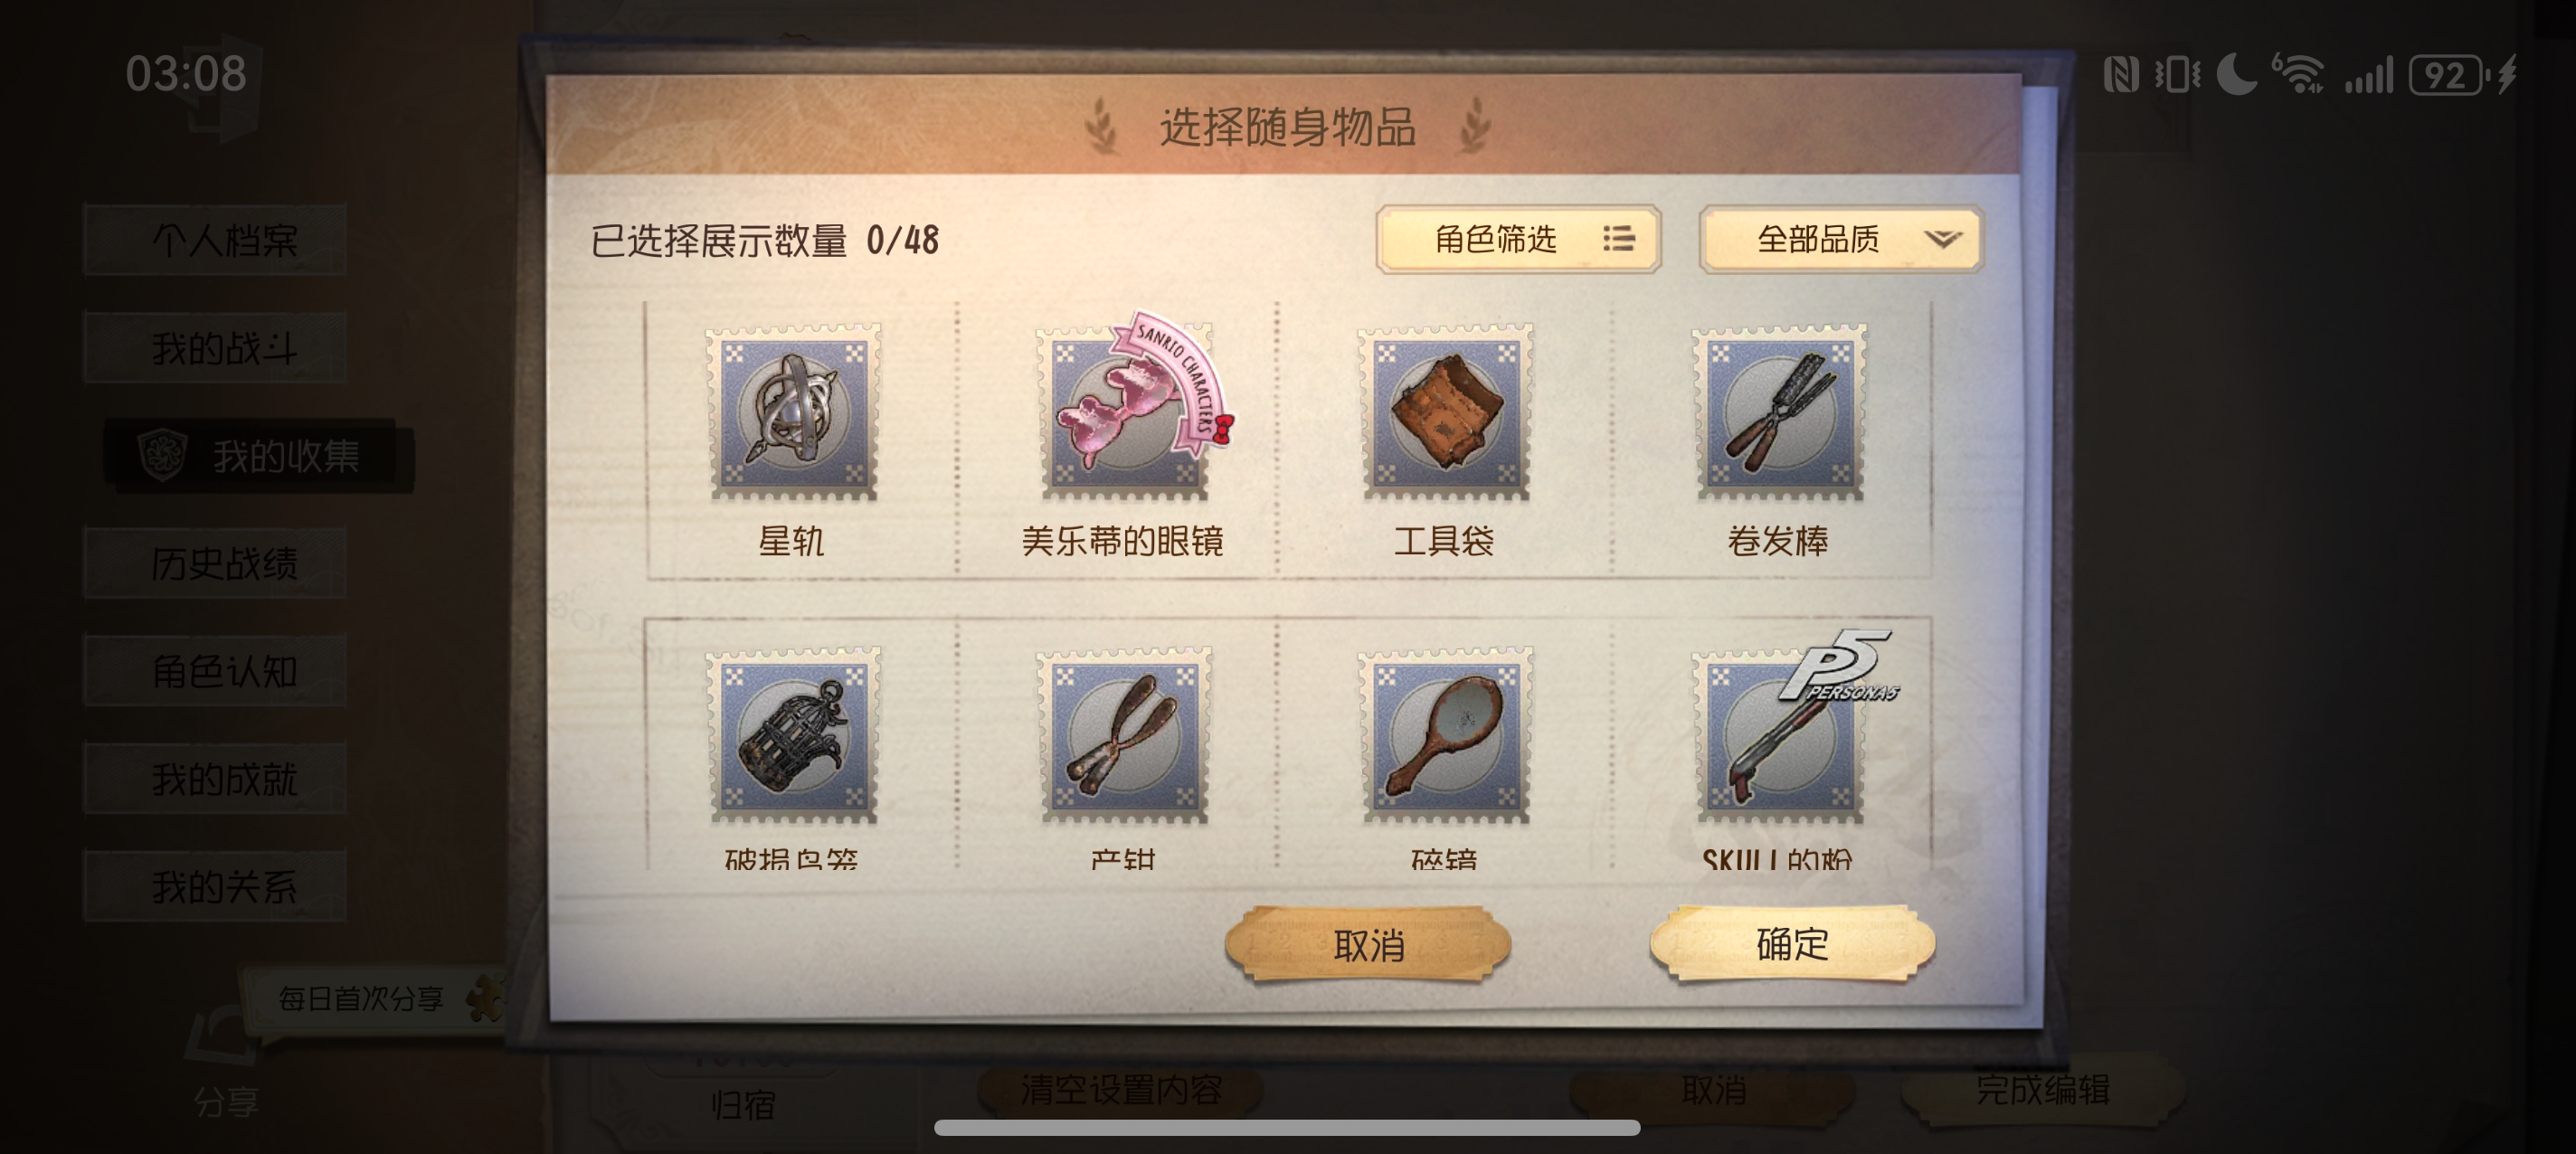The image size is (2576, 1154).
Task: Confirm selection with 确定 button
Action: (1792, 944)
